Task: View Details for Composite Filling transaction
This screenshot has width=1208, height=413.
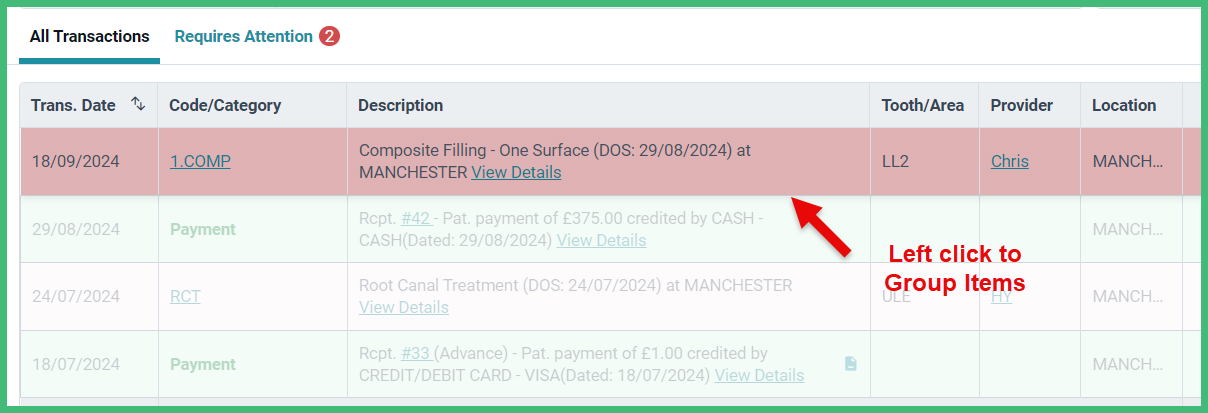Action: coord(516,172)
